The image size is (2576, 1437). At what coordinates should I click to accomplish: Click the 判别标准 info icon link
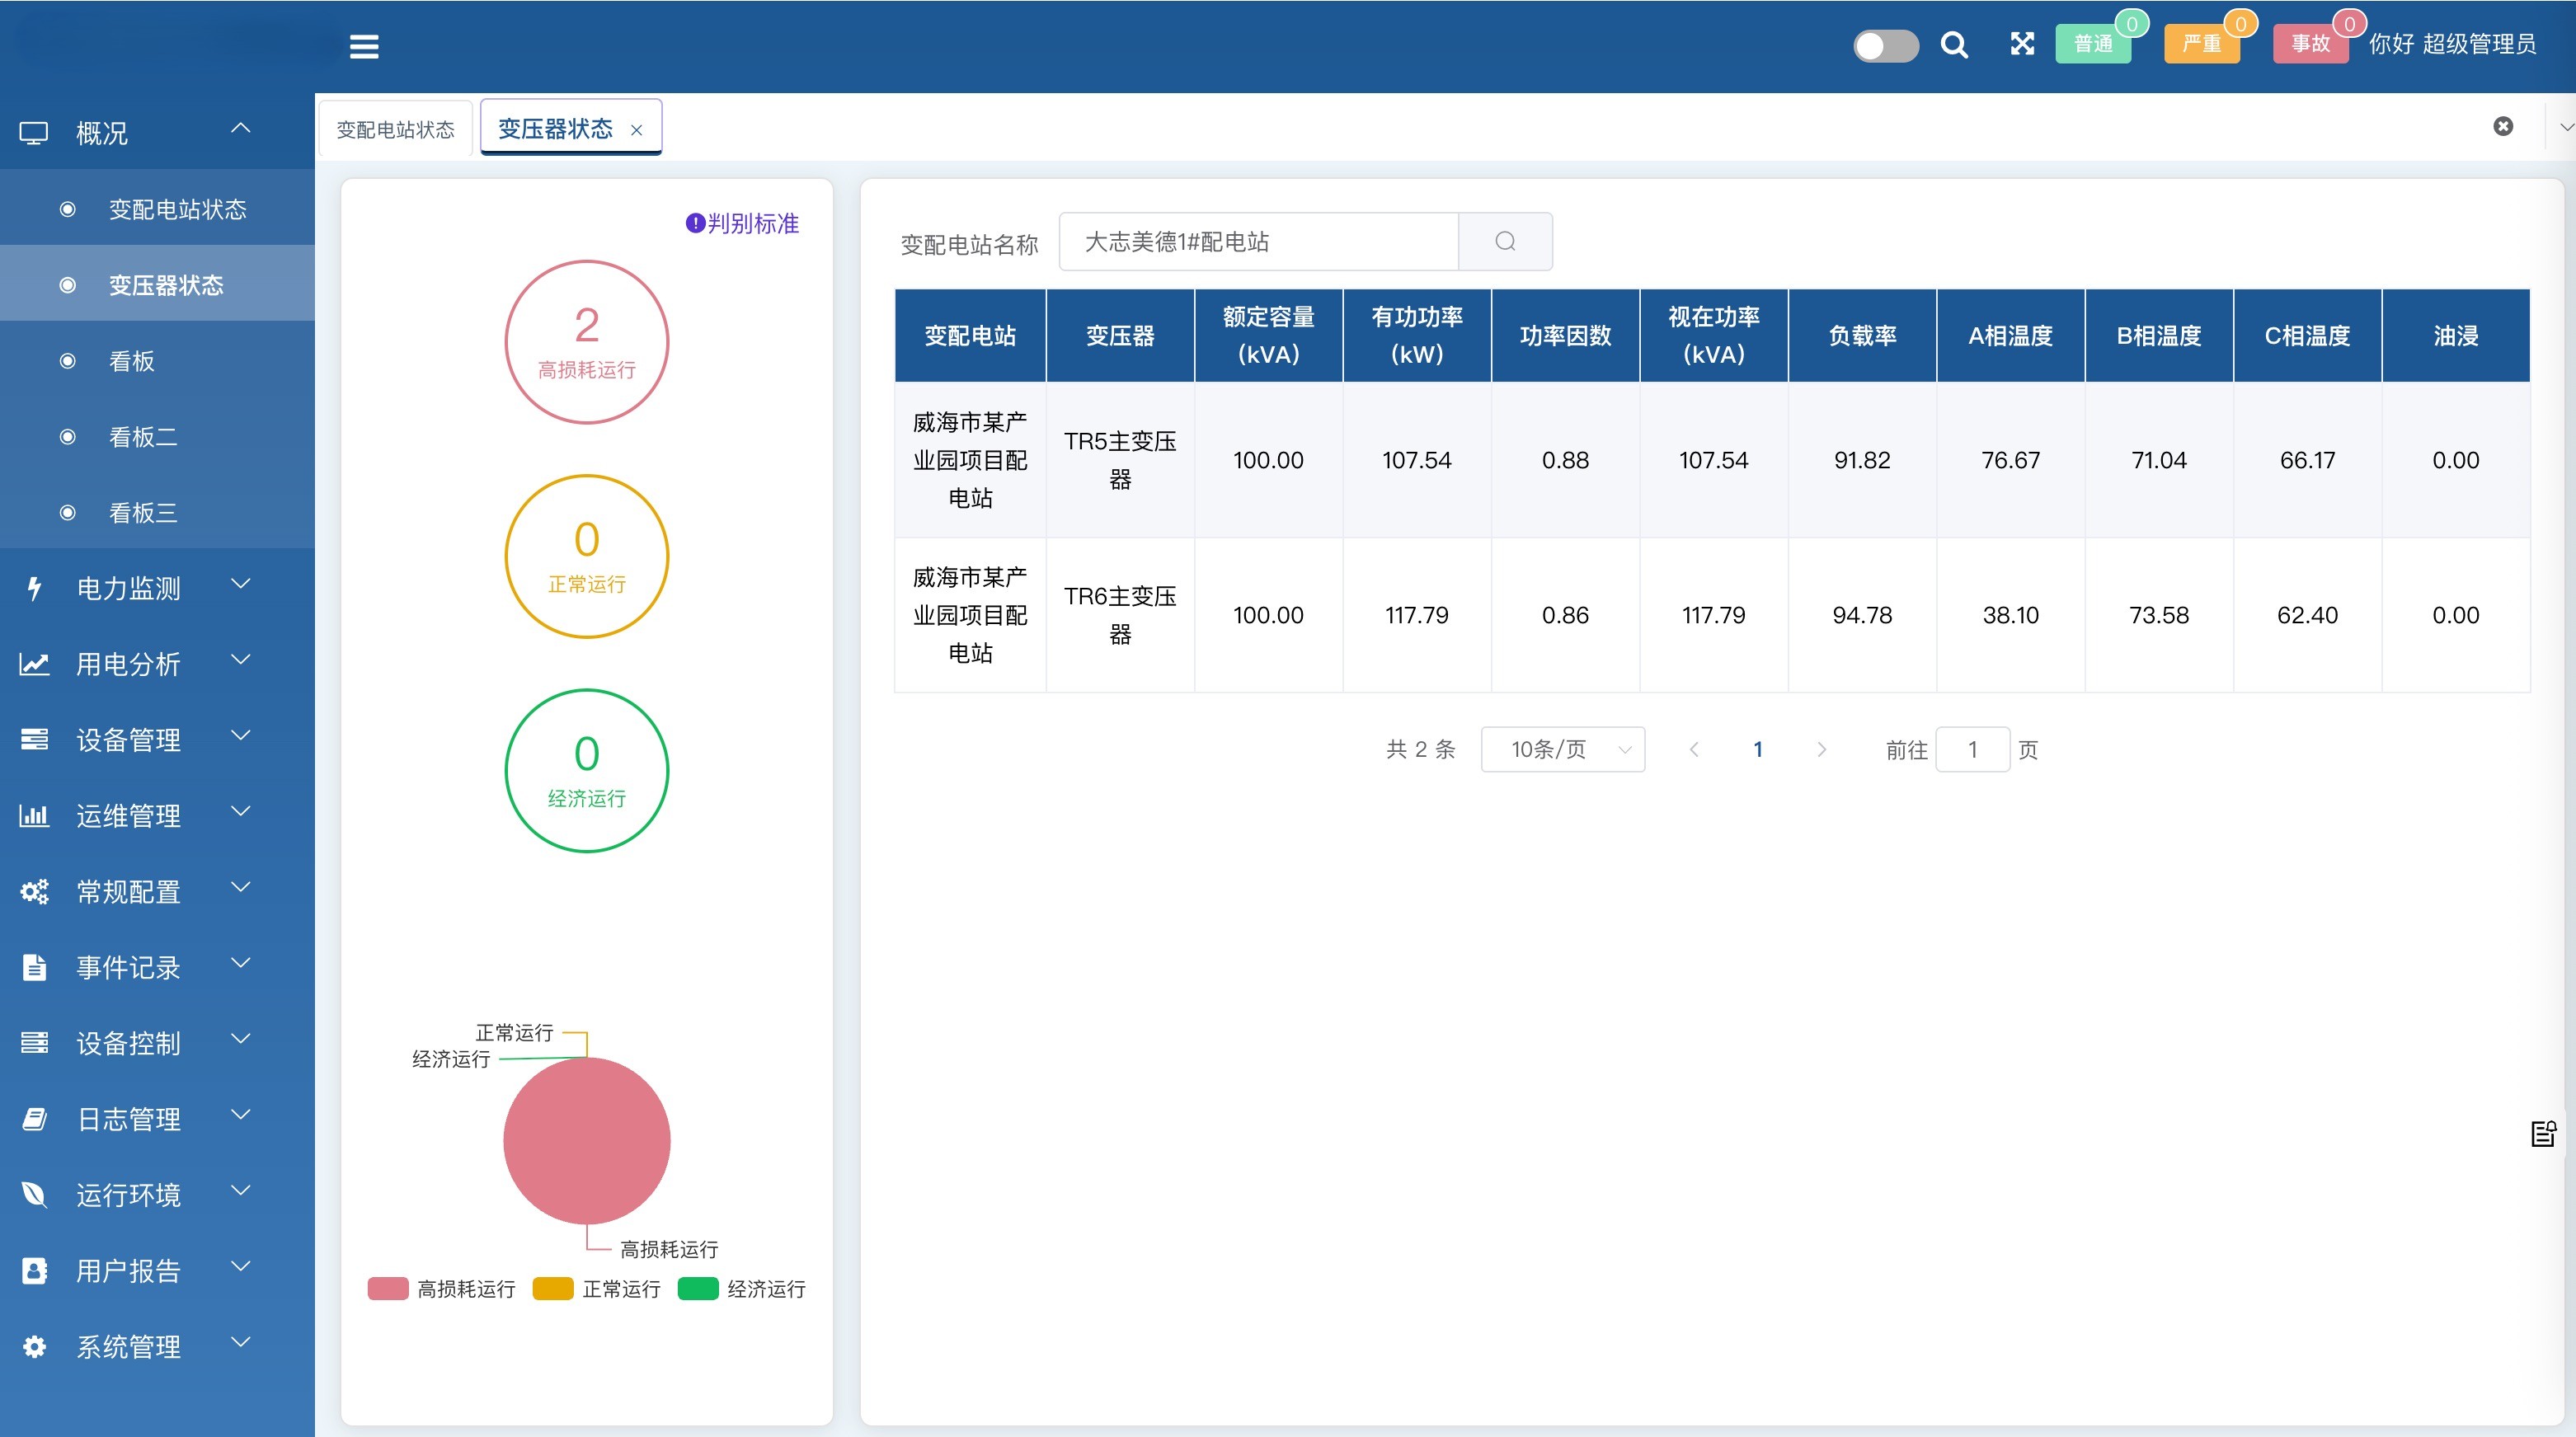(x=742, y=223)
